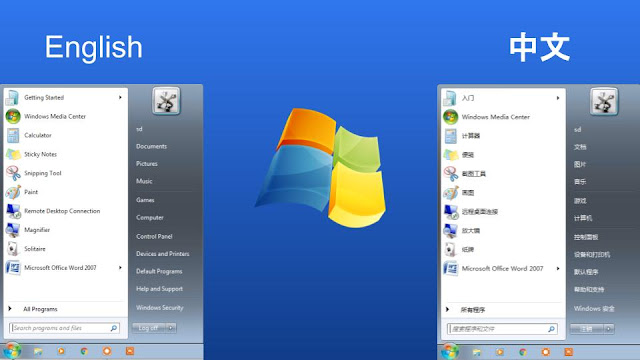Open user folder sd in English menu

pos(139,129)
